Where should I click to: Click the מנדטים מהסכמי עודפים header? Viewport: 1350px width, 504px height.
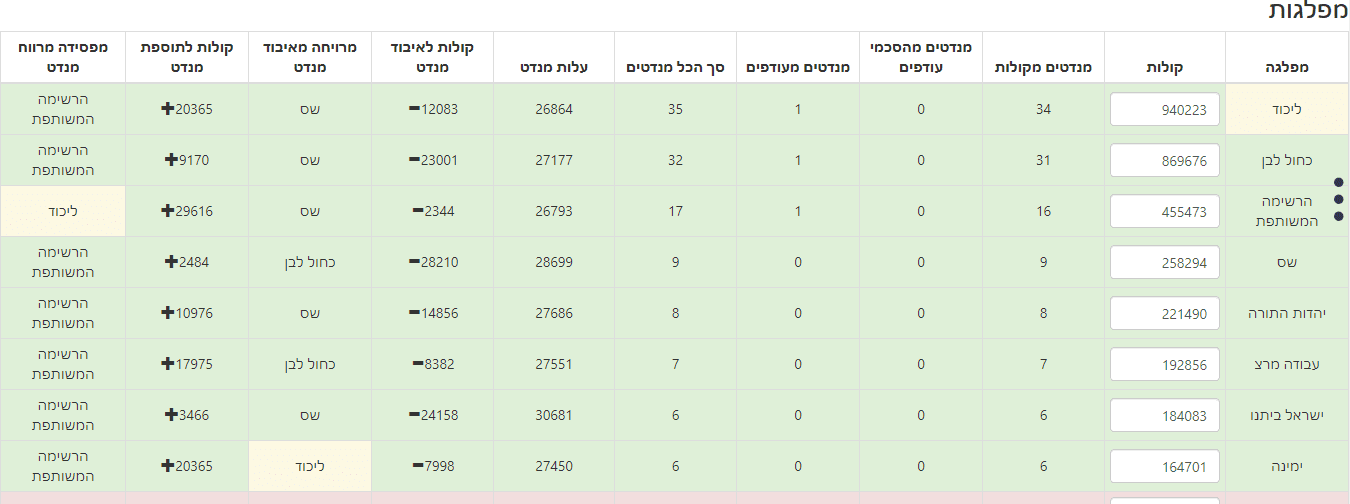921,57
